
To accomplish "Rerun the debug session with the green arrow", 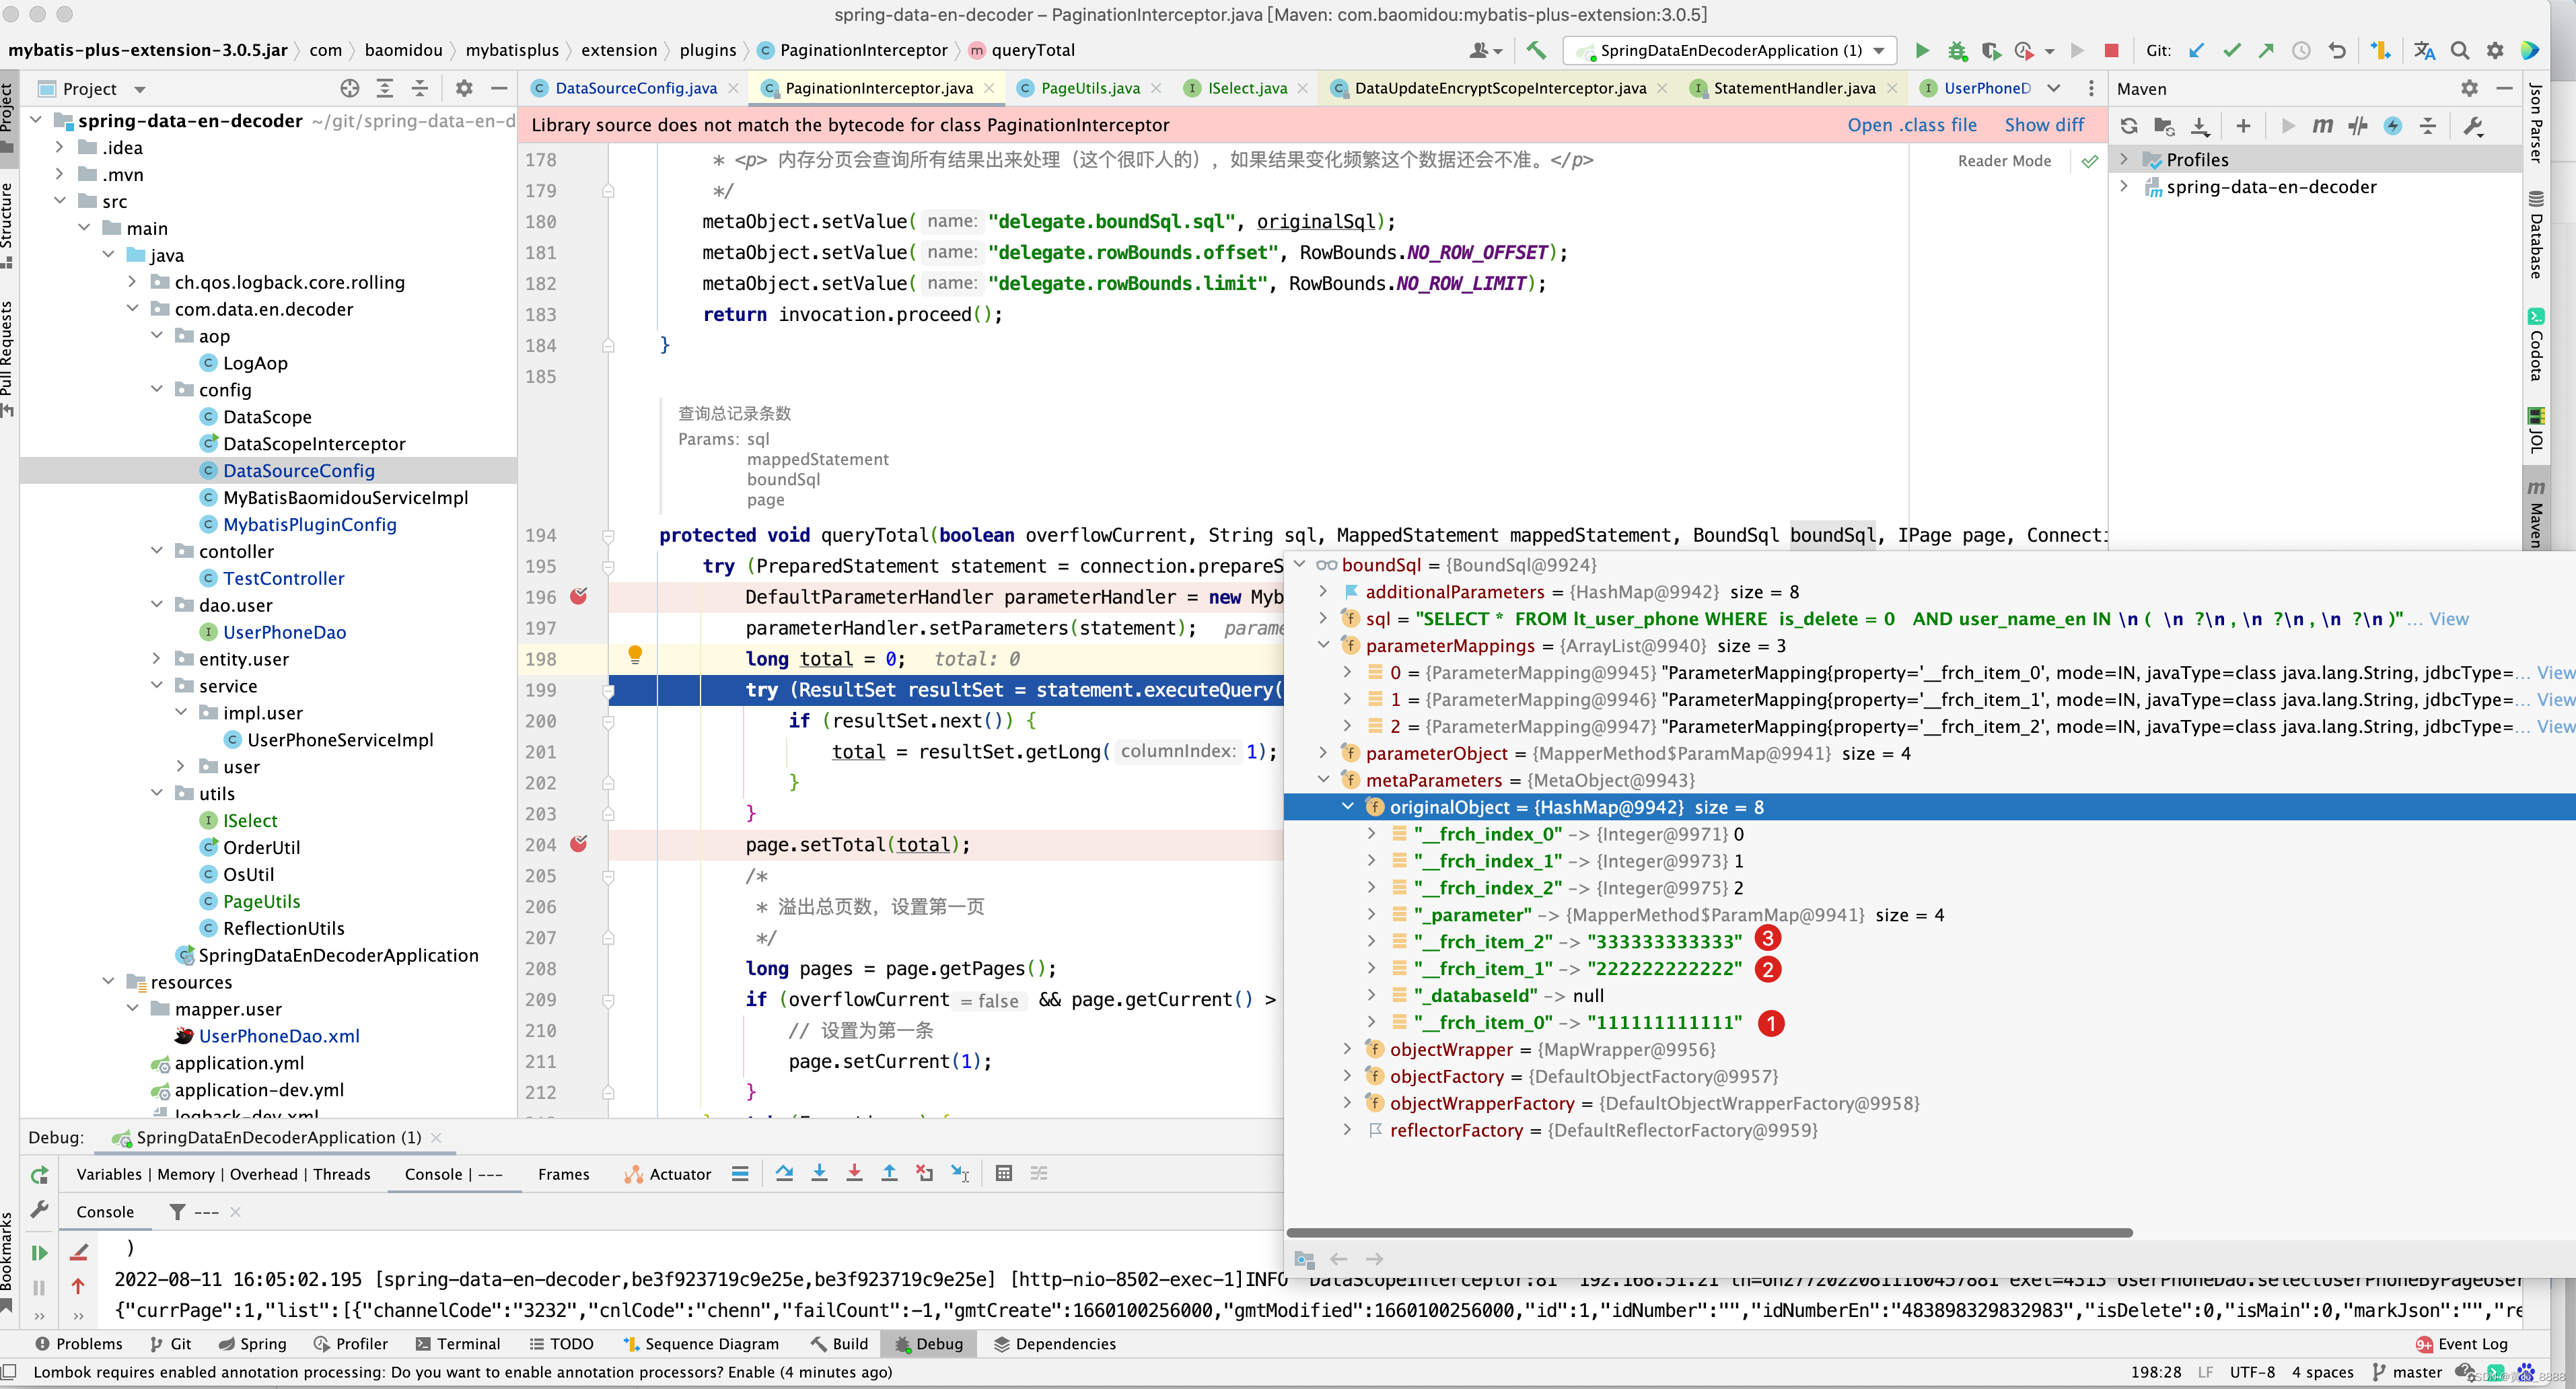I will click(x=39, y=1175).
